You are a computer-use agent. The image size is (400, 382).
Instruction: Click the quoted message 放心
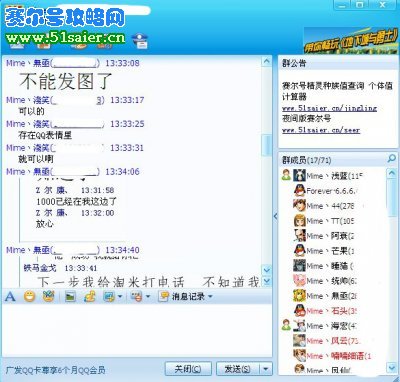[45, 224]
